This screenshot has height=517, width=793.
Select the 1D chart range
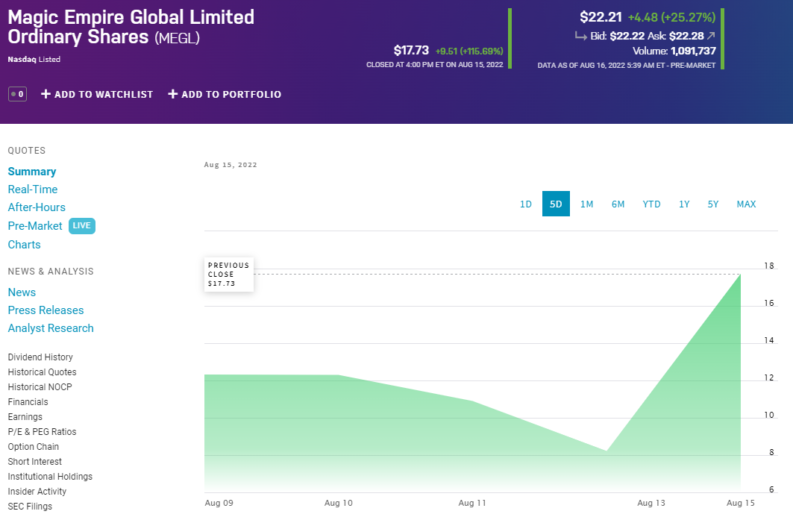(x=526, y=204)
